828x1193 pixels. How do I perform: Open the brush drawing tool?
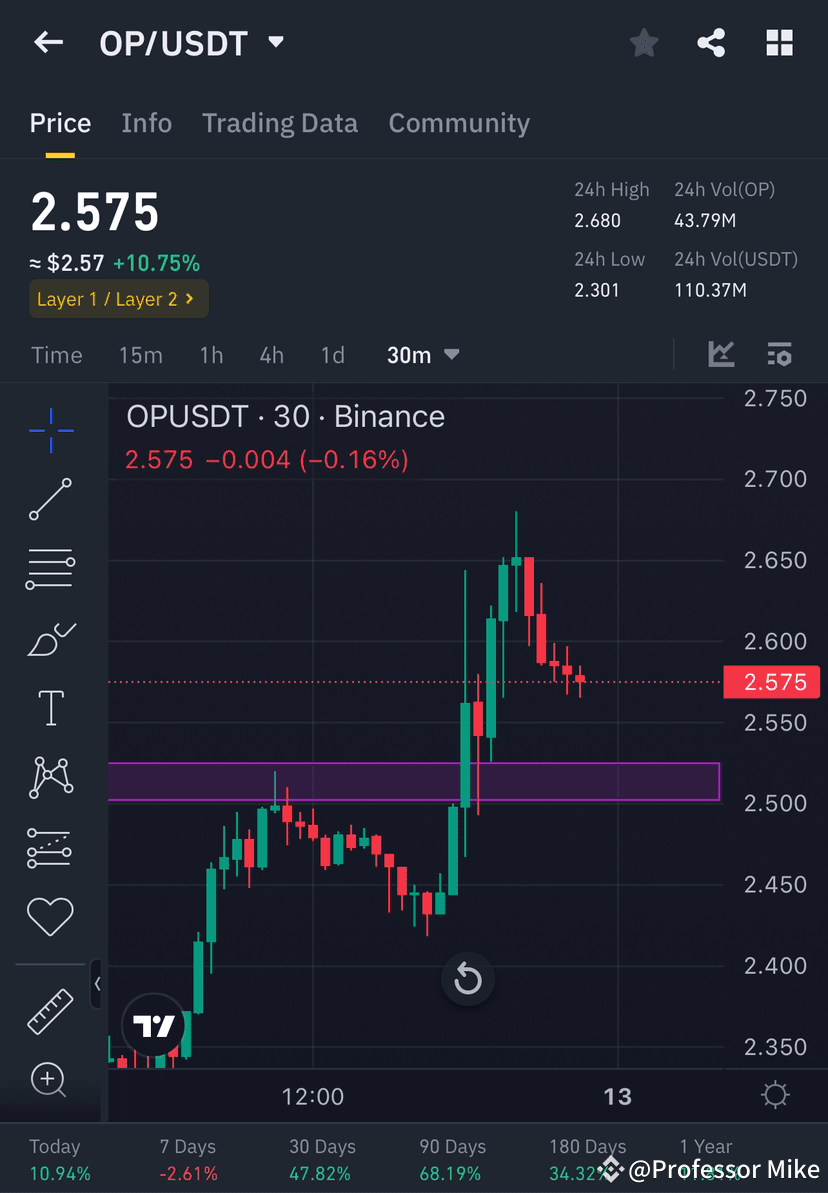pyautogui.click(x=50, y=639)
